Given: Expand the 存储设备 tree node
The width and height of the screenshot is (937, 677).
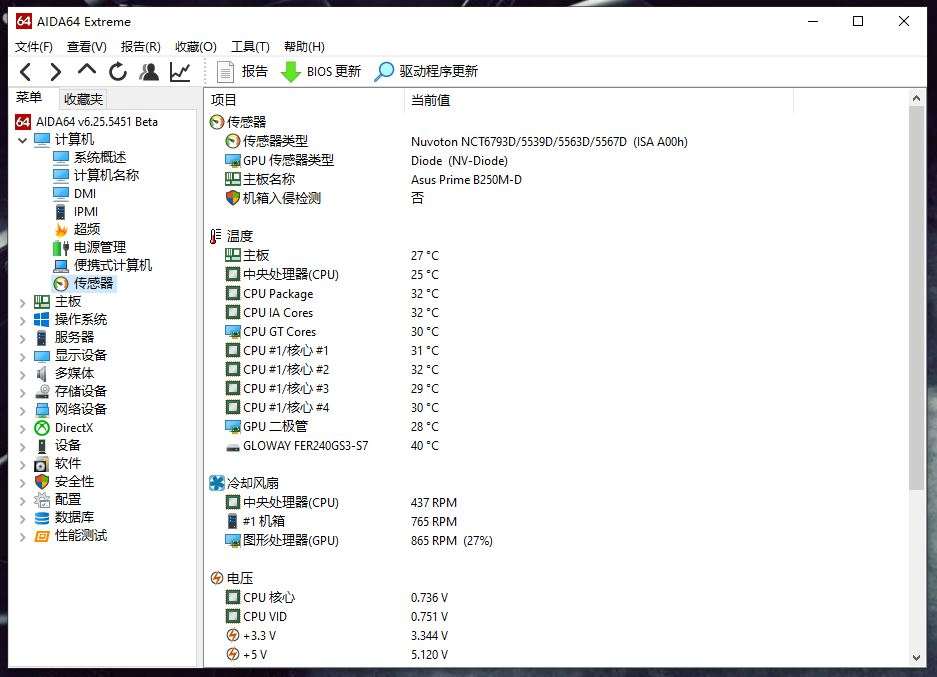Looking at the screenshot, I should click(23, 392).
